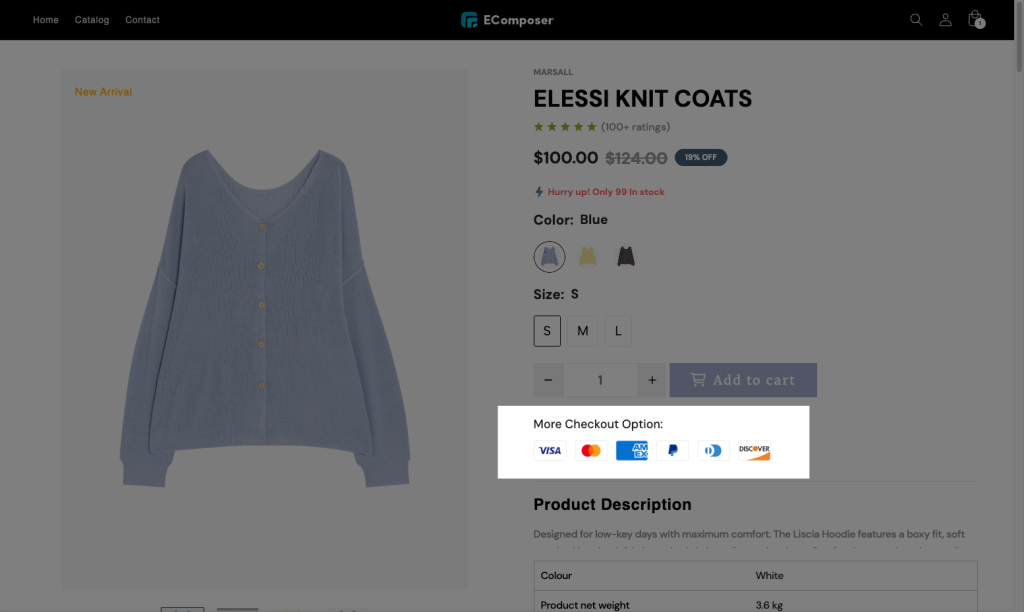Select the Visa payment icon
The height and width of the screenshot is (612, 1024).
coord(550,450)
